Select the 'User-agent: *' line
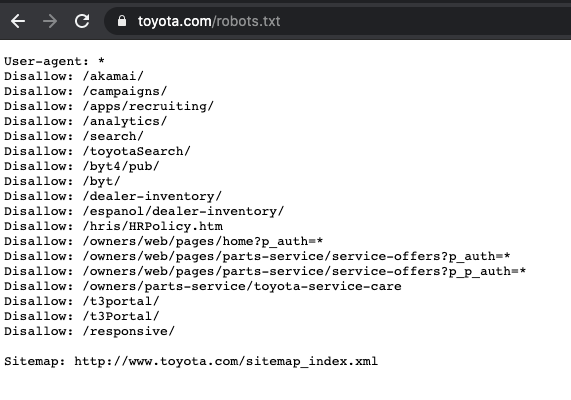This screenshot has height=400, width=571. click(x=55, y=61)
